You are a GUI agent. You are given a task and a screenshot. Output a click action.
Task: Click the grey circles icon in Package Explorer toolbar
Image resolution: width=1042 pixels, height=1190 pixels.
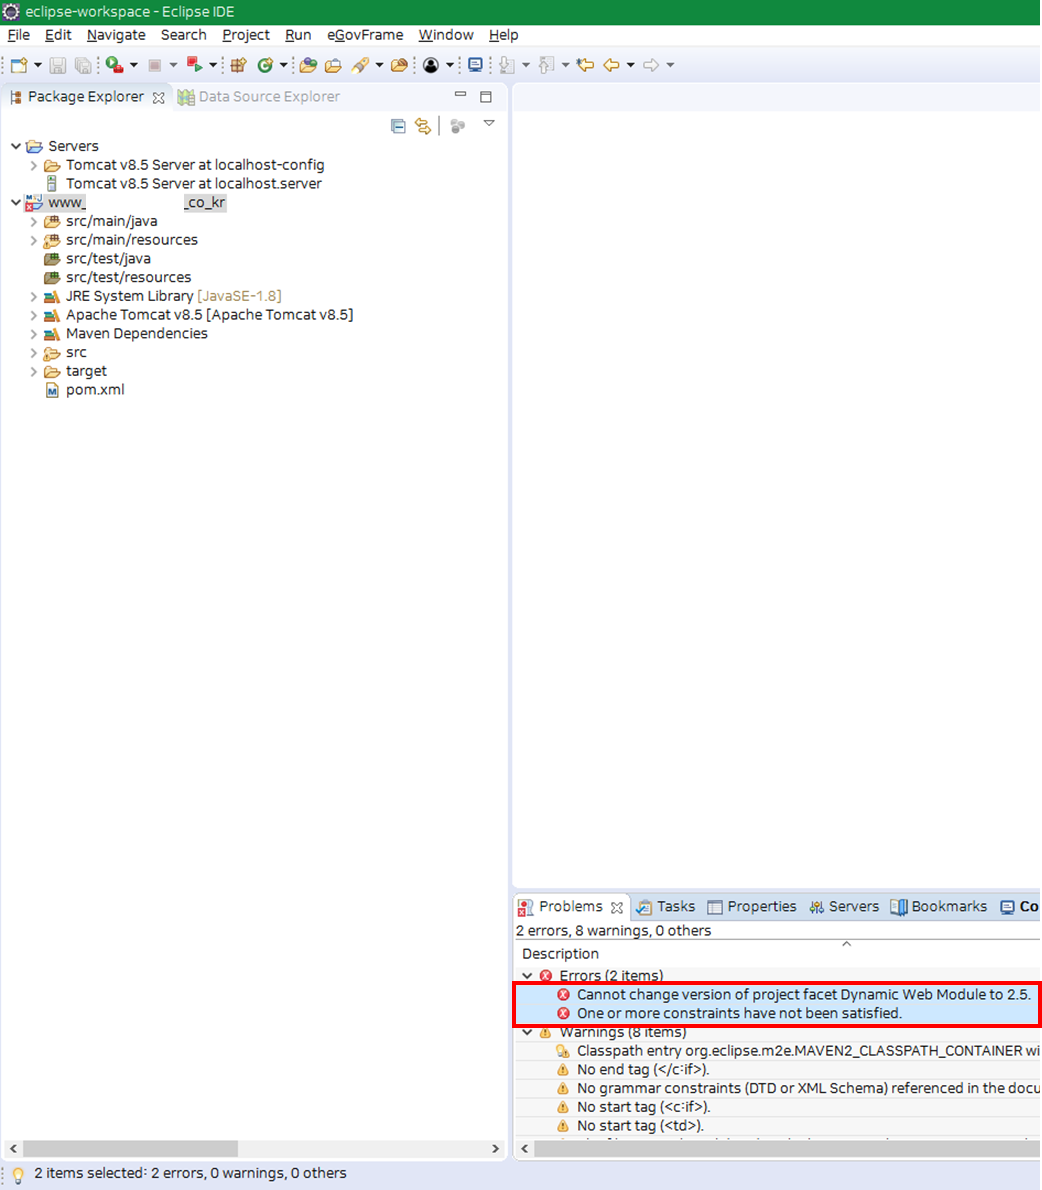pos(458,126)
